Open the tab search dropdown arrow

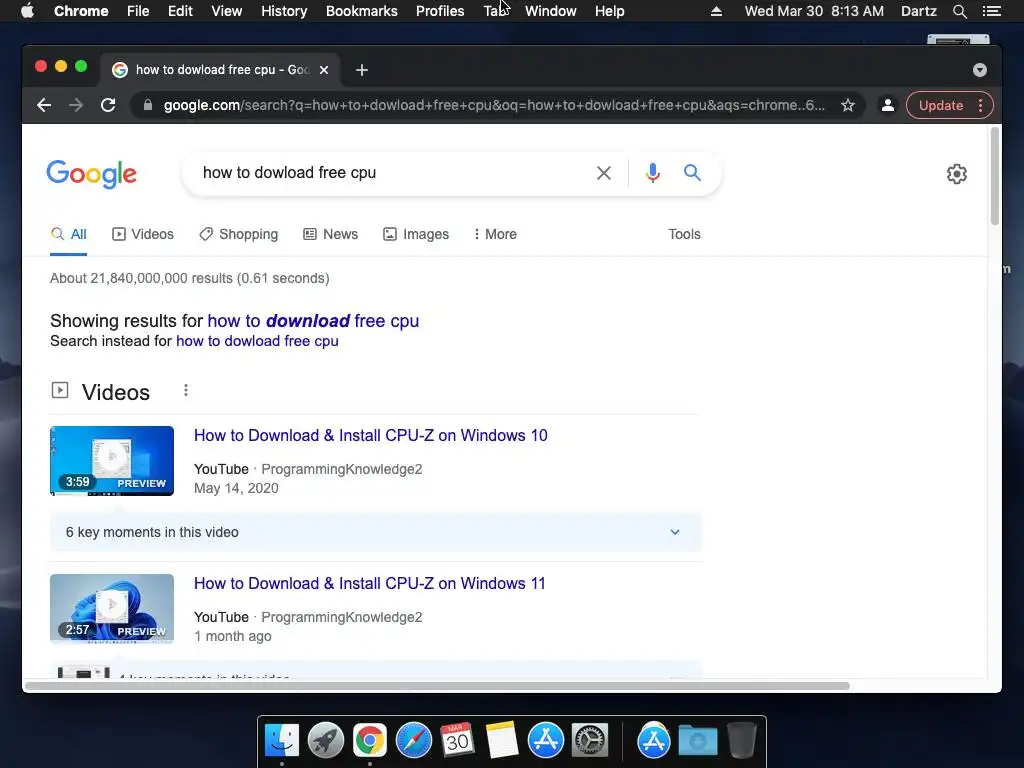980,70
